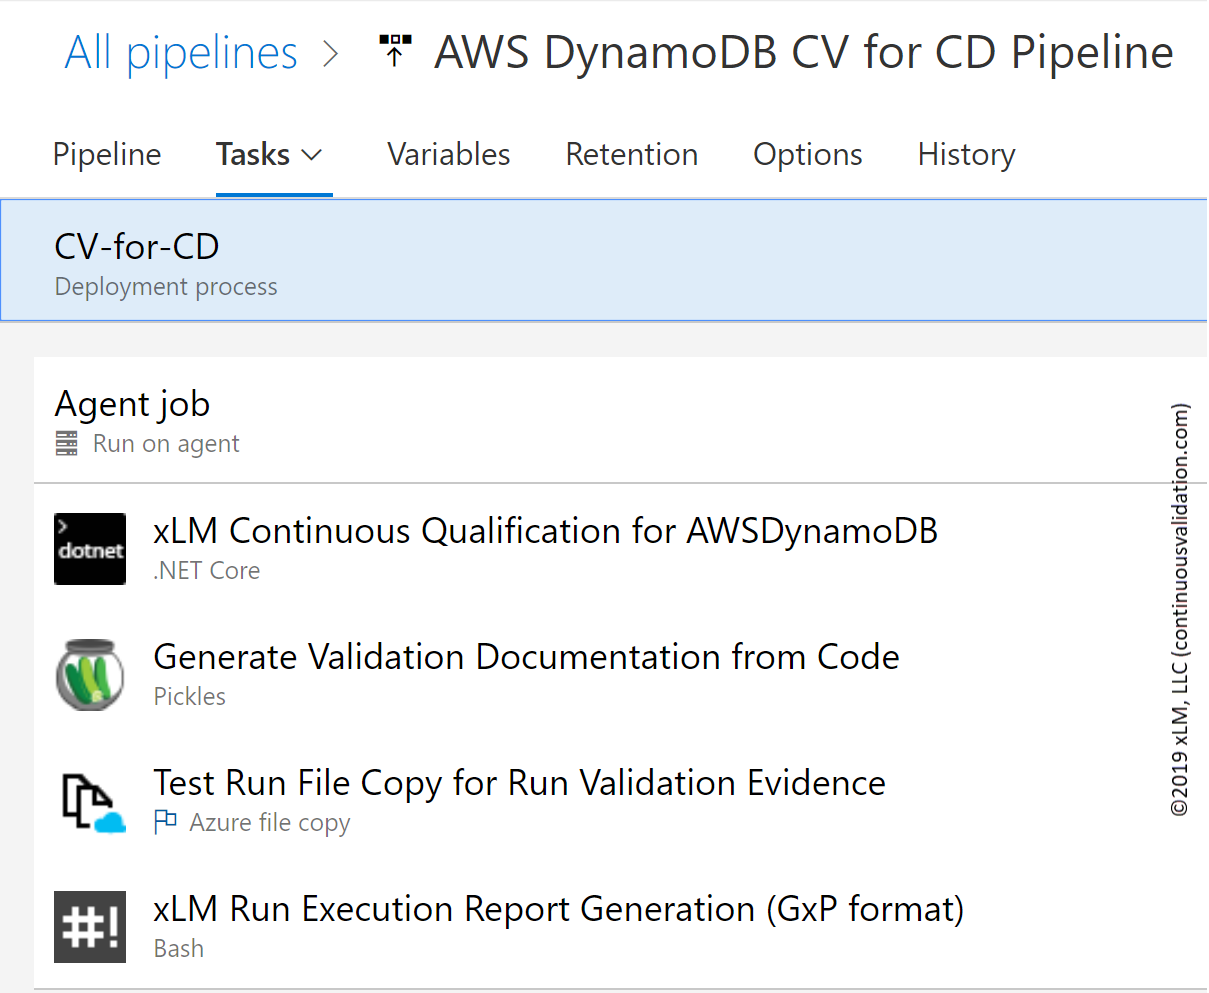Select xLM Run Execution Report Generation task
Image resolution: width=1209 pixels, height=993 pixels.
559,910
